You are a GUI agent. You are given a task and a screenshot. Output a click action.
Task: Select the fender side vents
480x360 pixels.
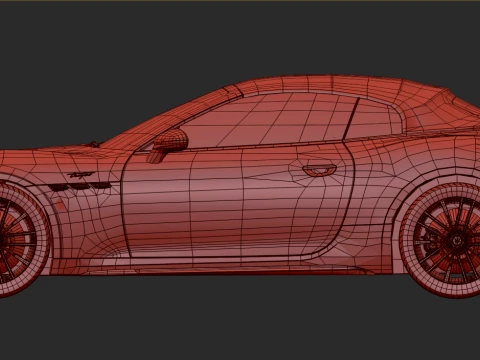[82, 187]
